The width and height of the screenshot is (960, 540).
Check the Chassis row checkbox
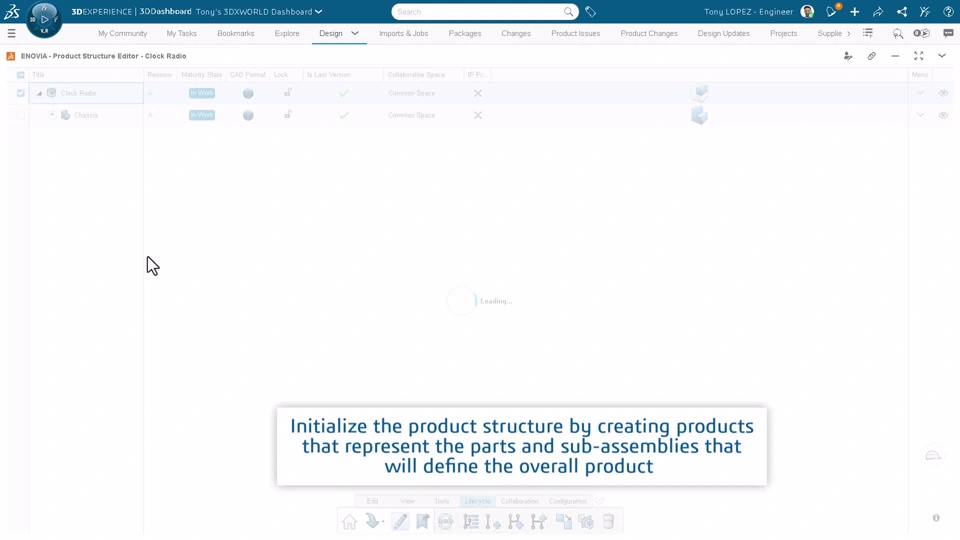(x=21, y=115)
